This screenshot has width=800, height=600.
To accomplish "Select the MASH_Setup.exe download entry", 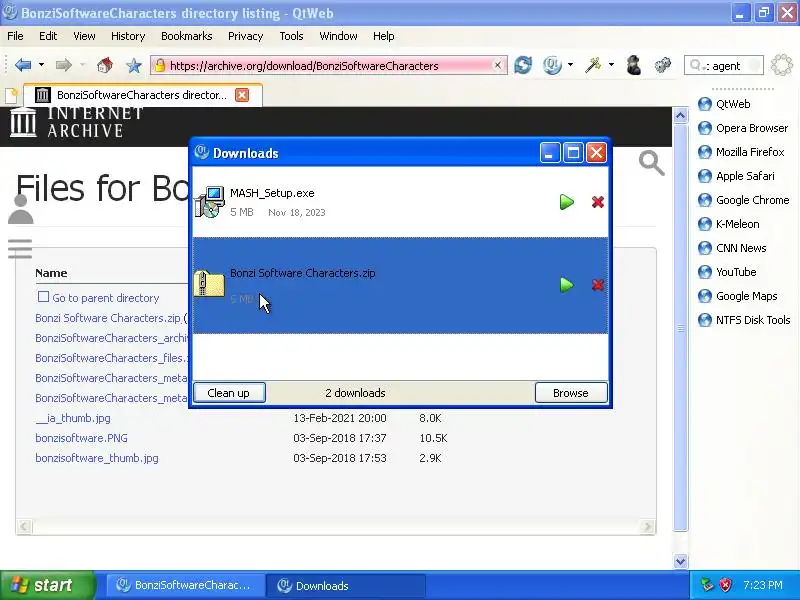I will [x=401, y=202].
